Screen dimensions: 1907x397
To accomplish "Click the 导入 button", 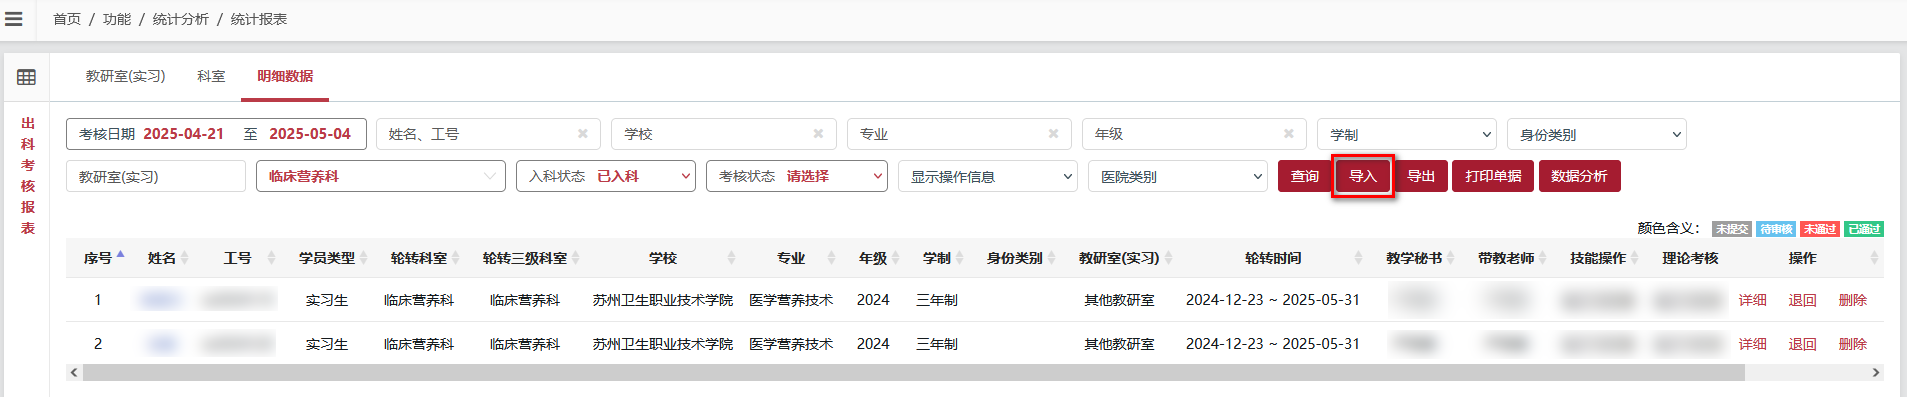I will pyautogui.click(x=1363, y=176).
